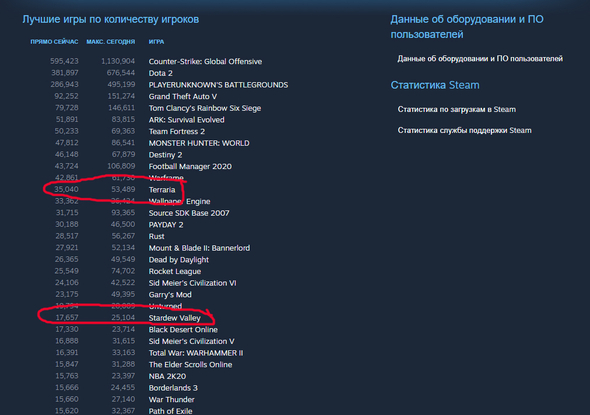
Task: Click Total War: WARHAMMER II
Action: click(x=196, y=353)
